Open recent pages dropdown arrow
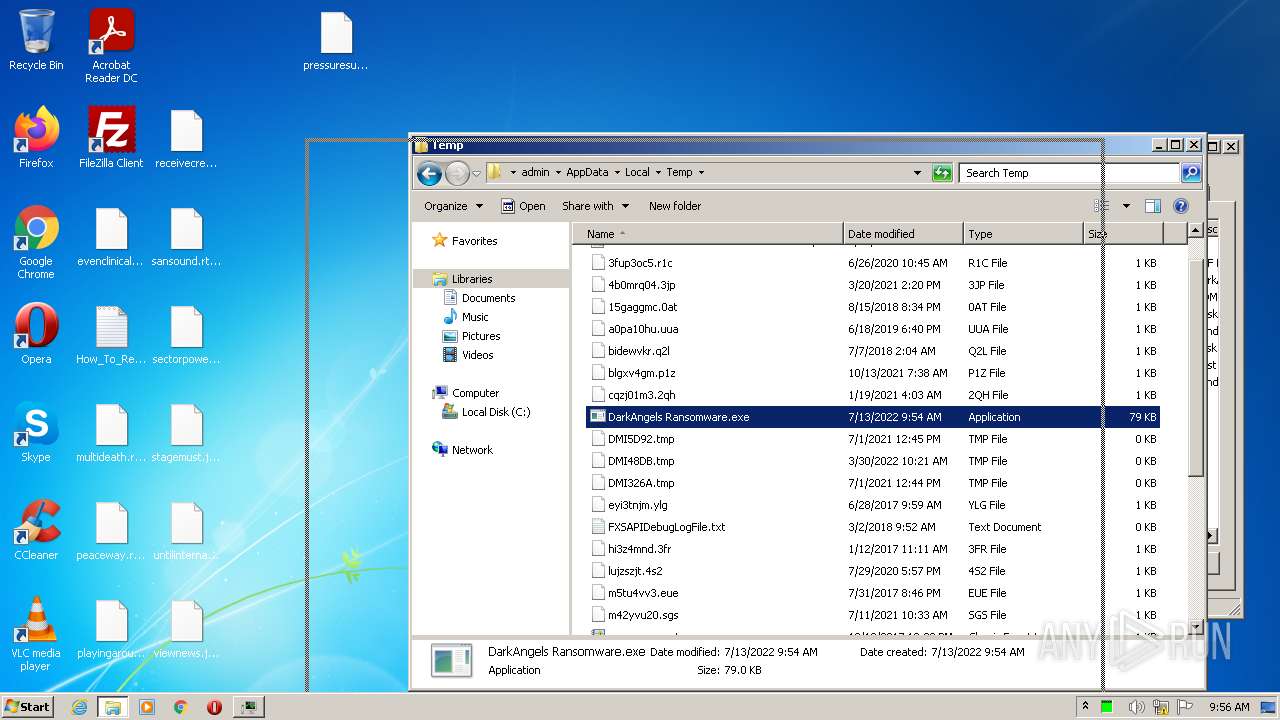 477,173
